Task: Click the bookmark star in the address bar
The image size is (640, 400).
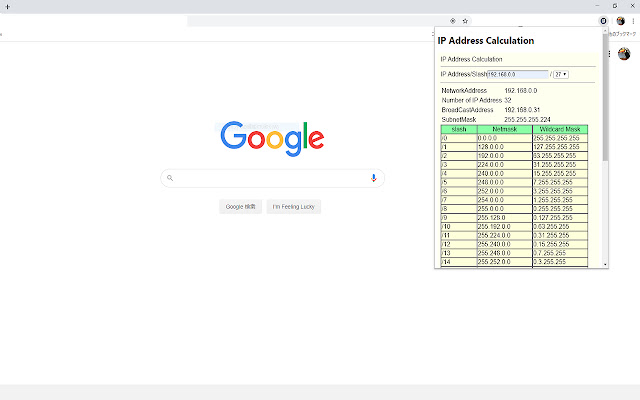Action: click(465, 21)
